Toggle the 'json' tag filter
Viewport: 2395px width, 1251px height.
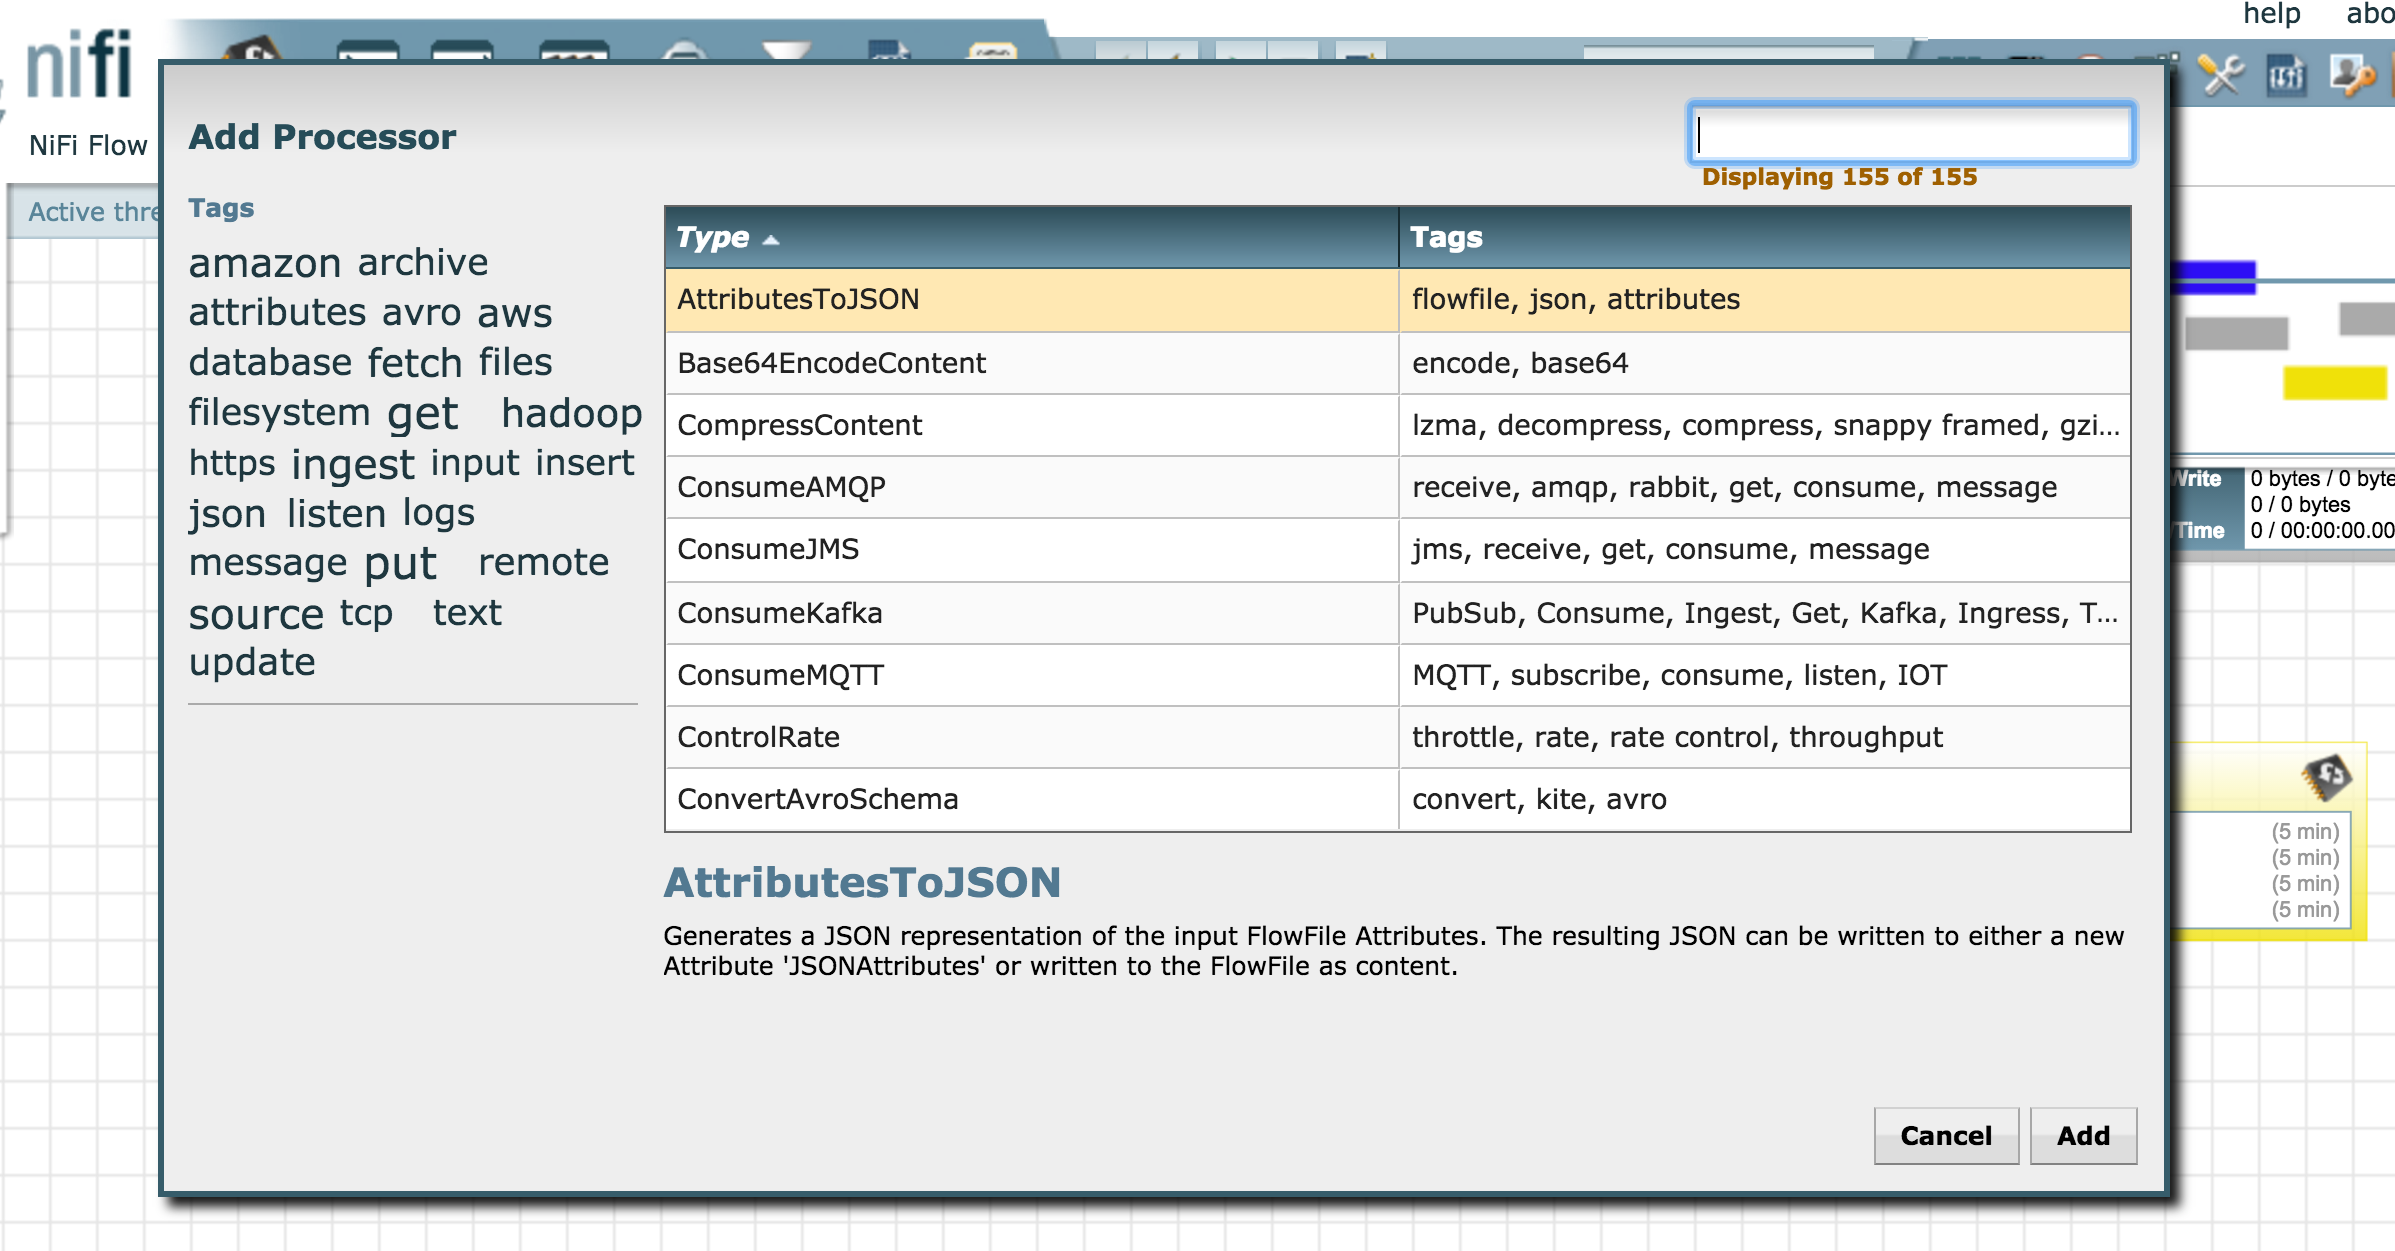226,513
